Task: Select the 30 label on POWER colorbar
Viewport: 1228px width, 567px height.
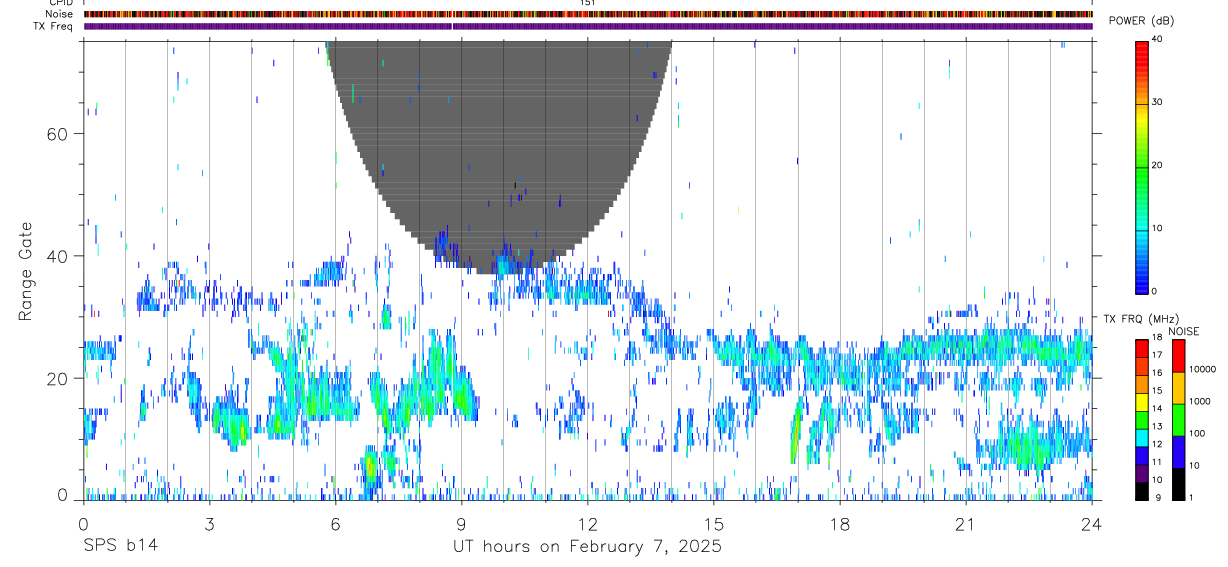Action: coord(1157,102)
